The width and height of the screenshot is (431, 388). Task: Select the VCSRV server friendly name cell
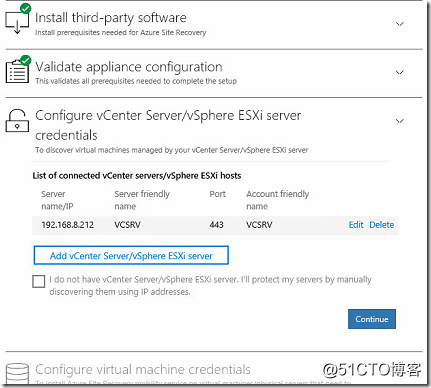click(x=128, y=225)
